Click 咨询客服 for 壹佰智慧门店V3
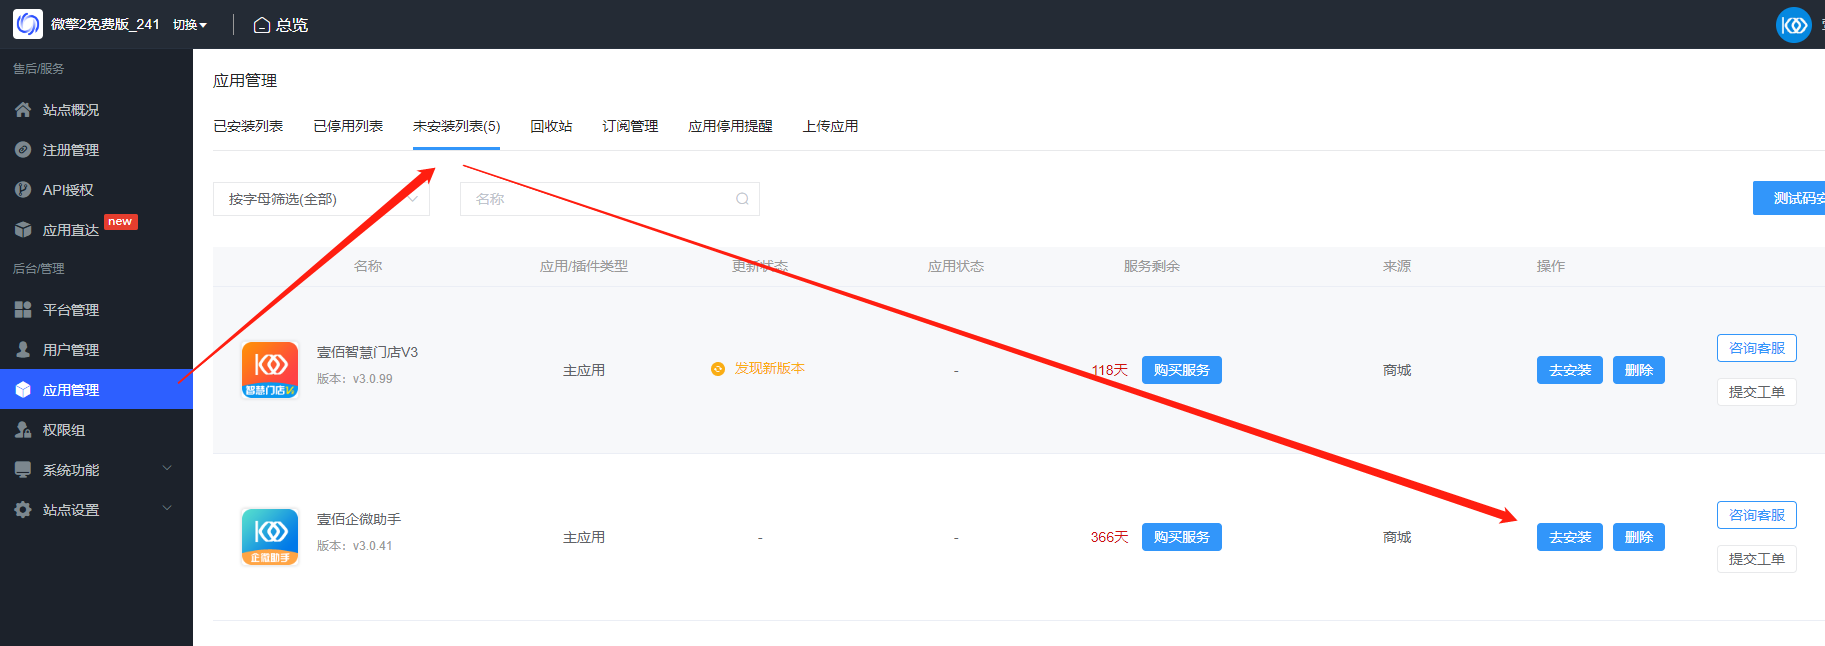The width and height of the screenshot is (1825, 646). tap(1757, 348)
